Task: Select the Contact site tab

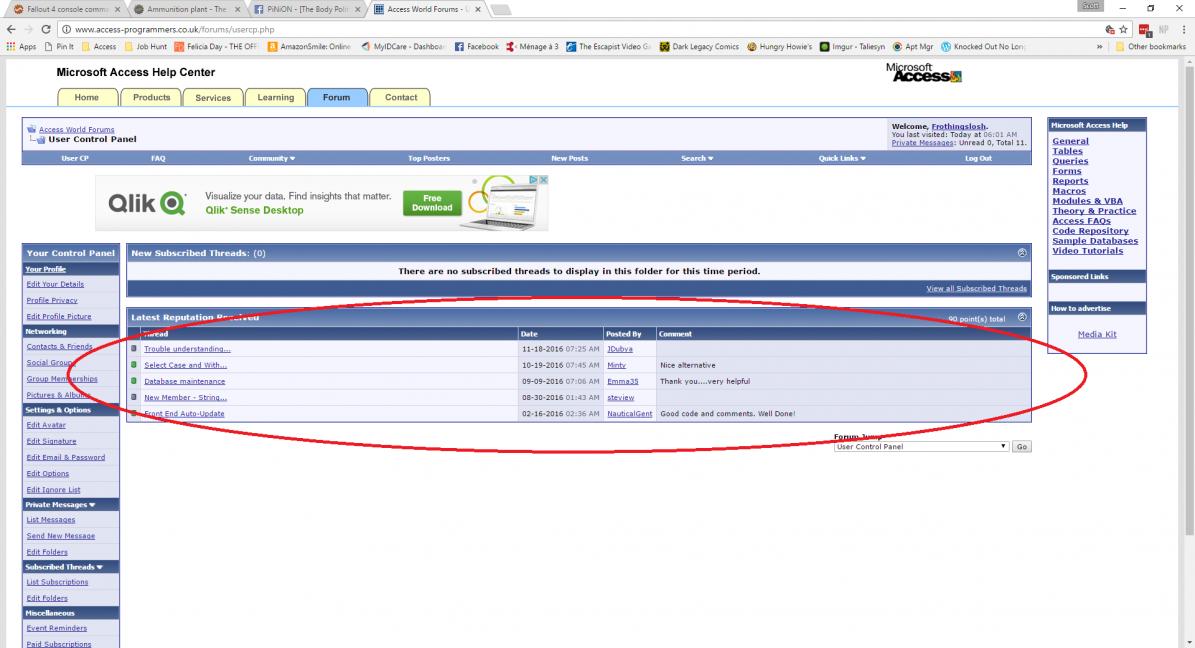Action: (x=401, y=98)
